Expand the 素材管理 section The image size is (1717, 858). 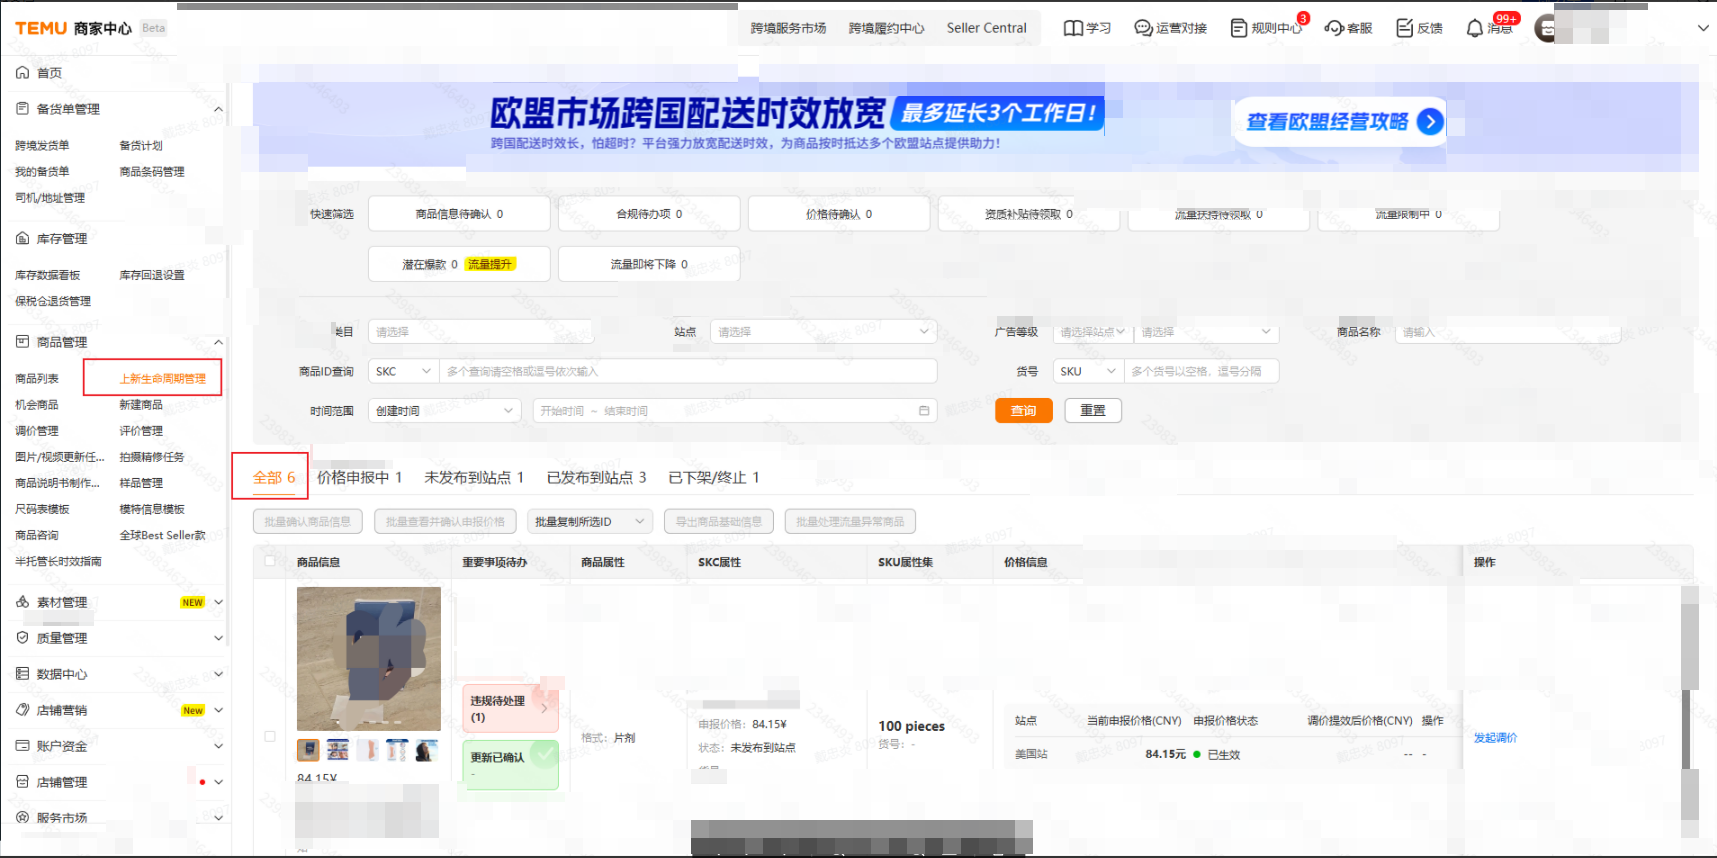tap(218, 602)
